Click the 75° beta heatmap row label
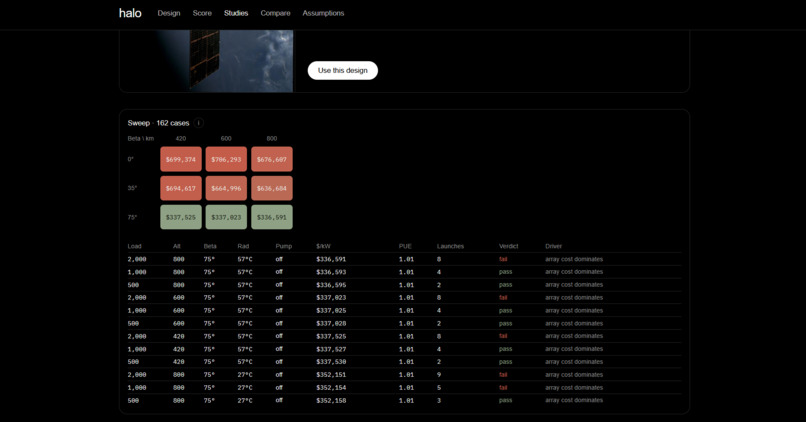This screenshot has height=422, width=806. [132, 217]
